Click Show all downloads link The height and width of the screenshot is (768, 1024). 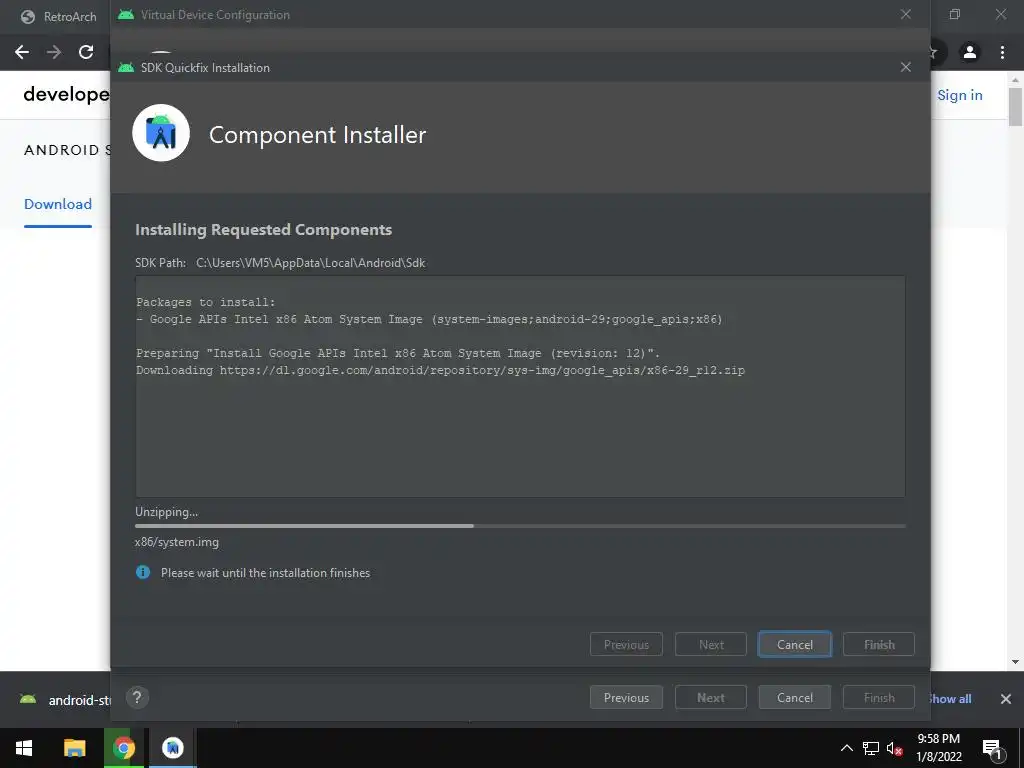(x=950, y=699)
